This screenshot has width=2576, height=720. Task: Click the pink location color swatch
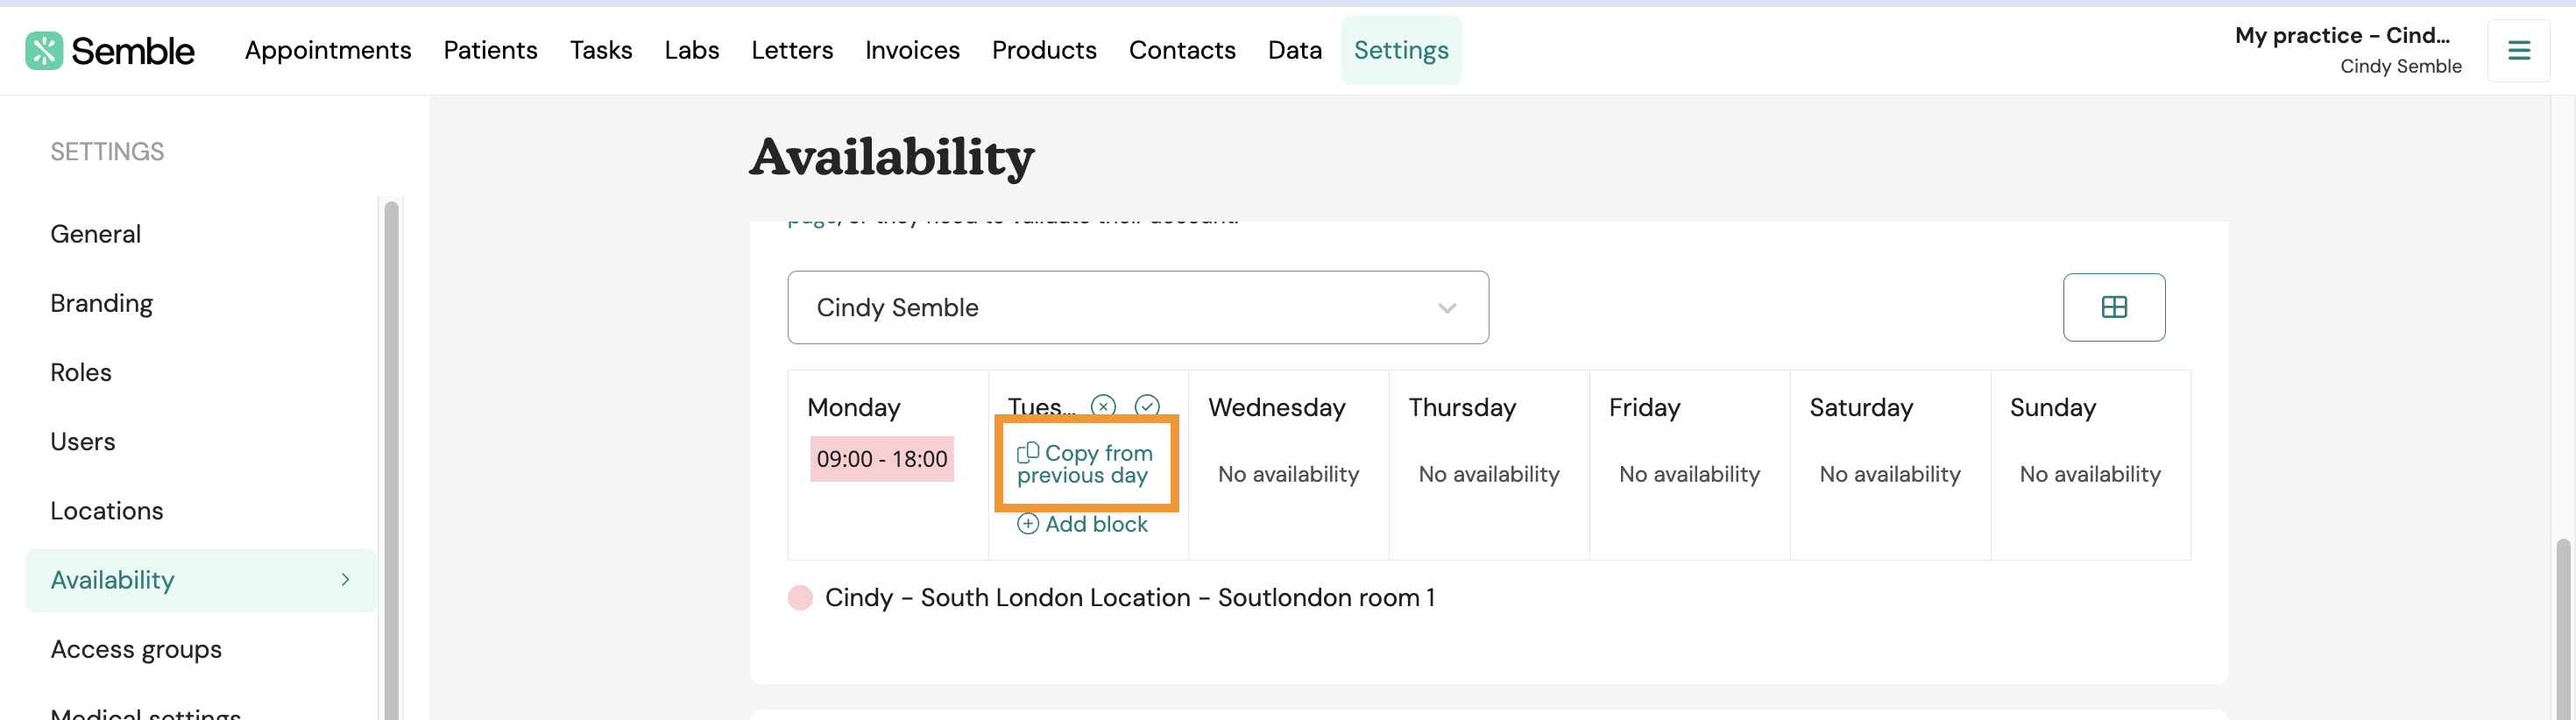[x=800, y=598]
